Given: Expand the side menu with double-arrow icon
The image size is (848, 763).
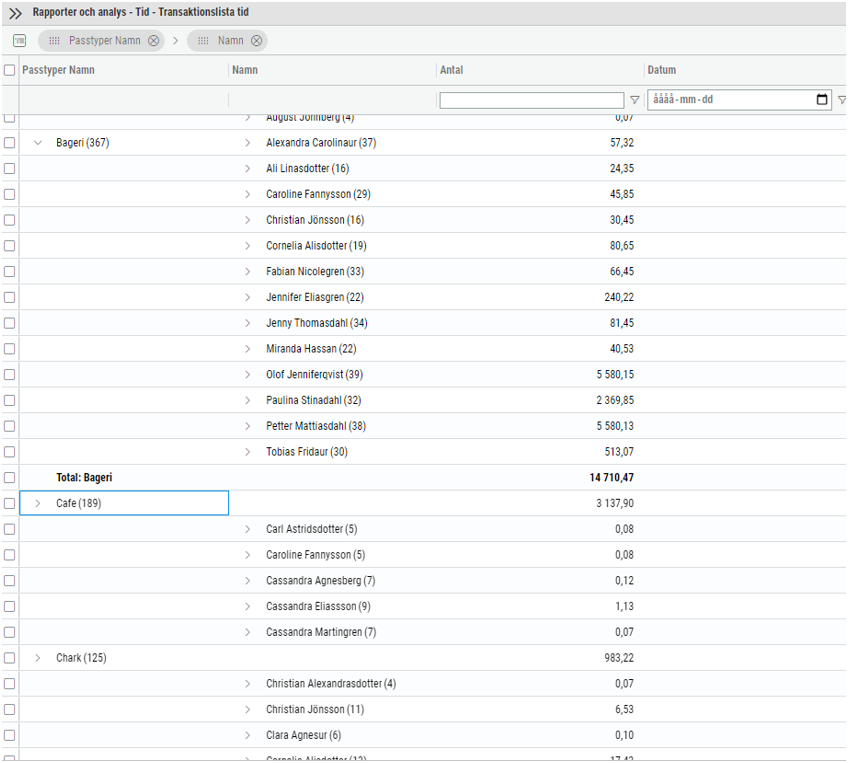Looking at the screenshot, I should (x=15, y=13).
